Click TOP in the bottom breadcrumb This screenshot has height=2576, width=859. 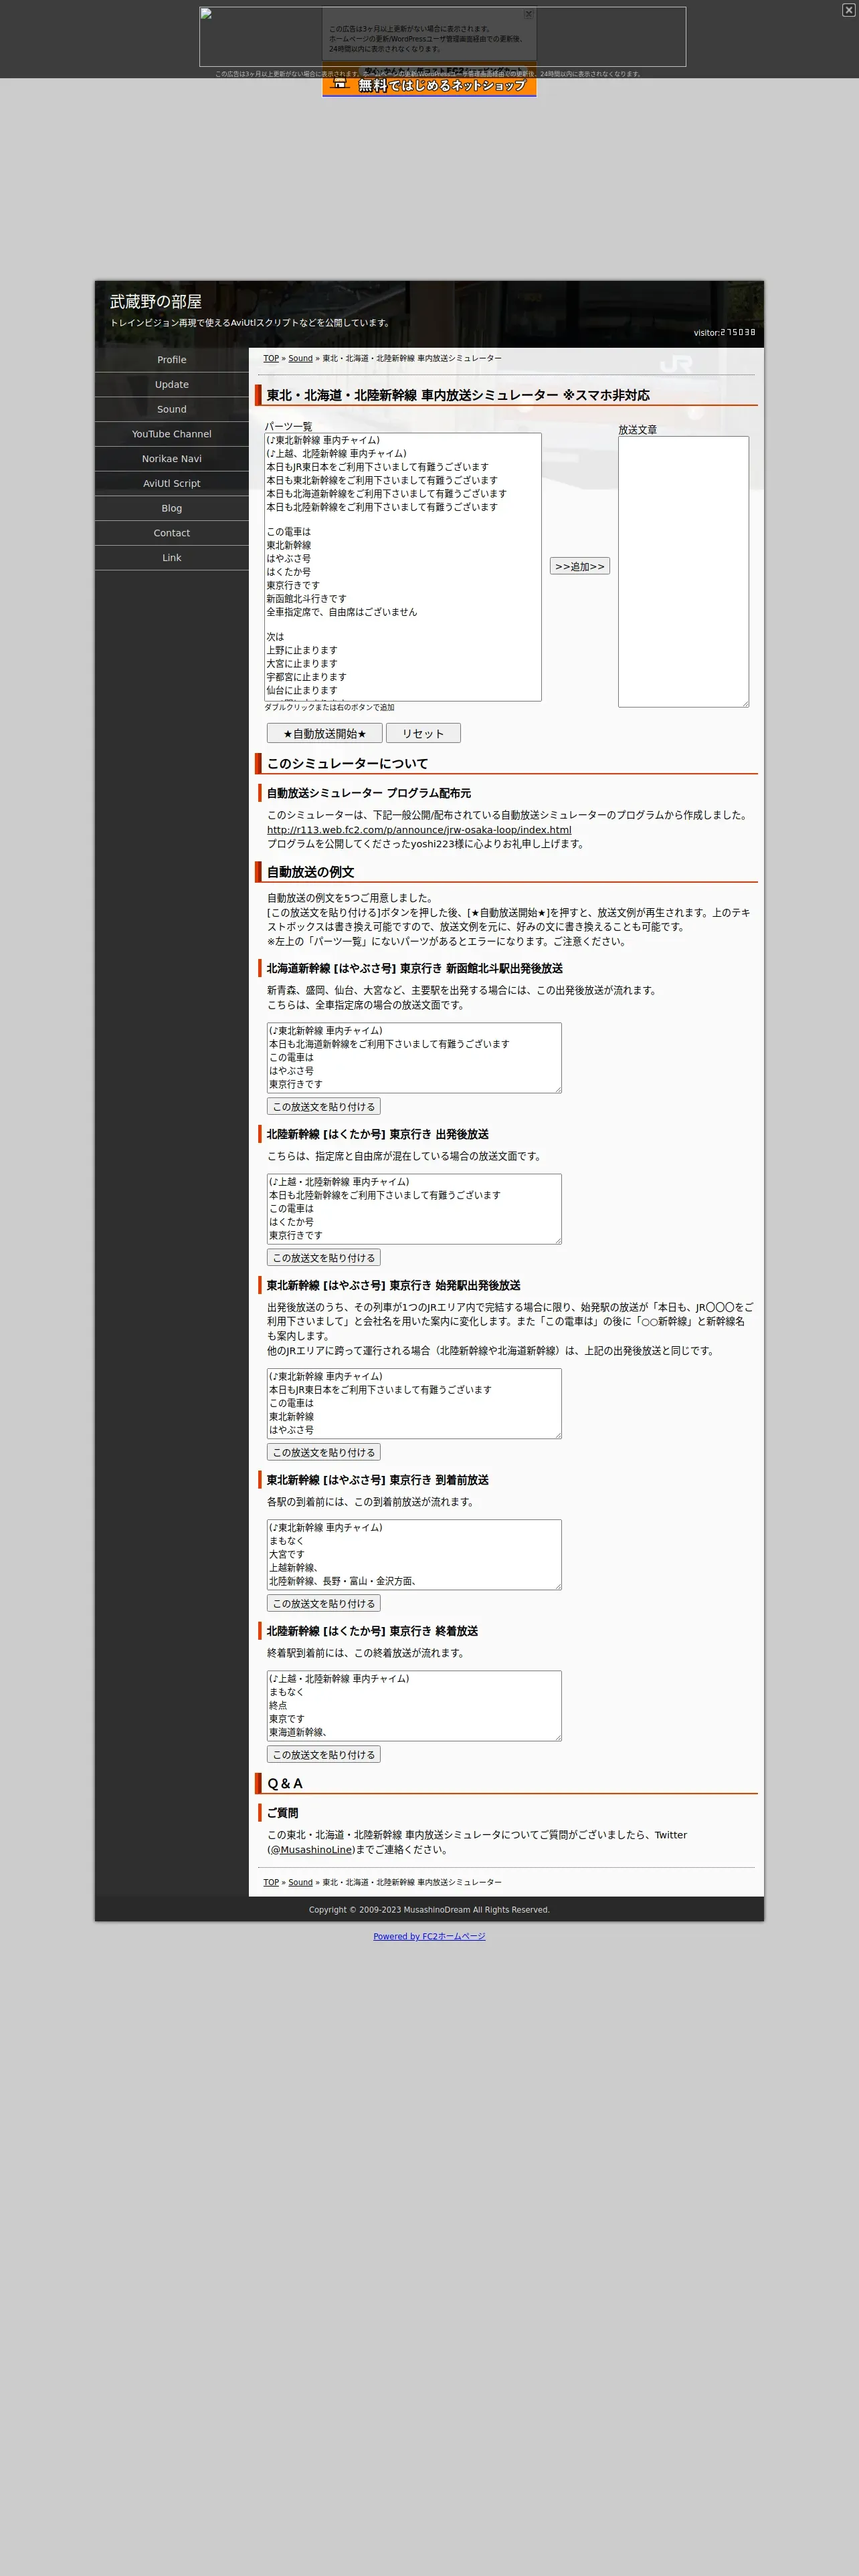tap(271, 1882)
